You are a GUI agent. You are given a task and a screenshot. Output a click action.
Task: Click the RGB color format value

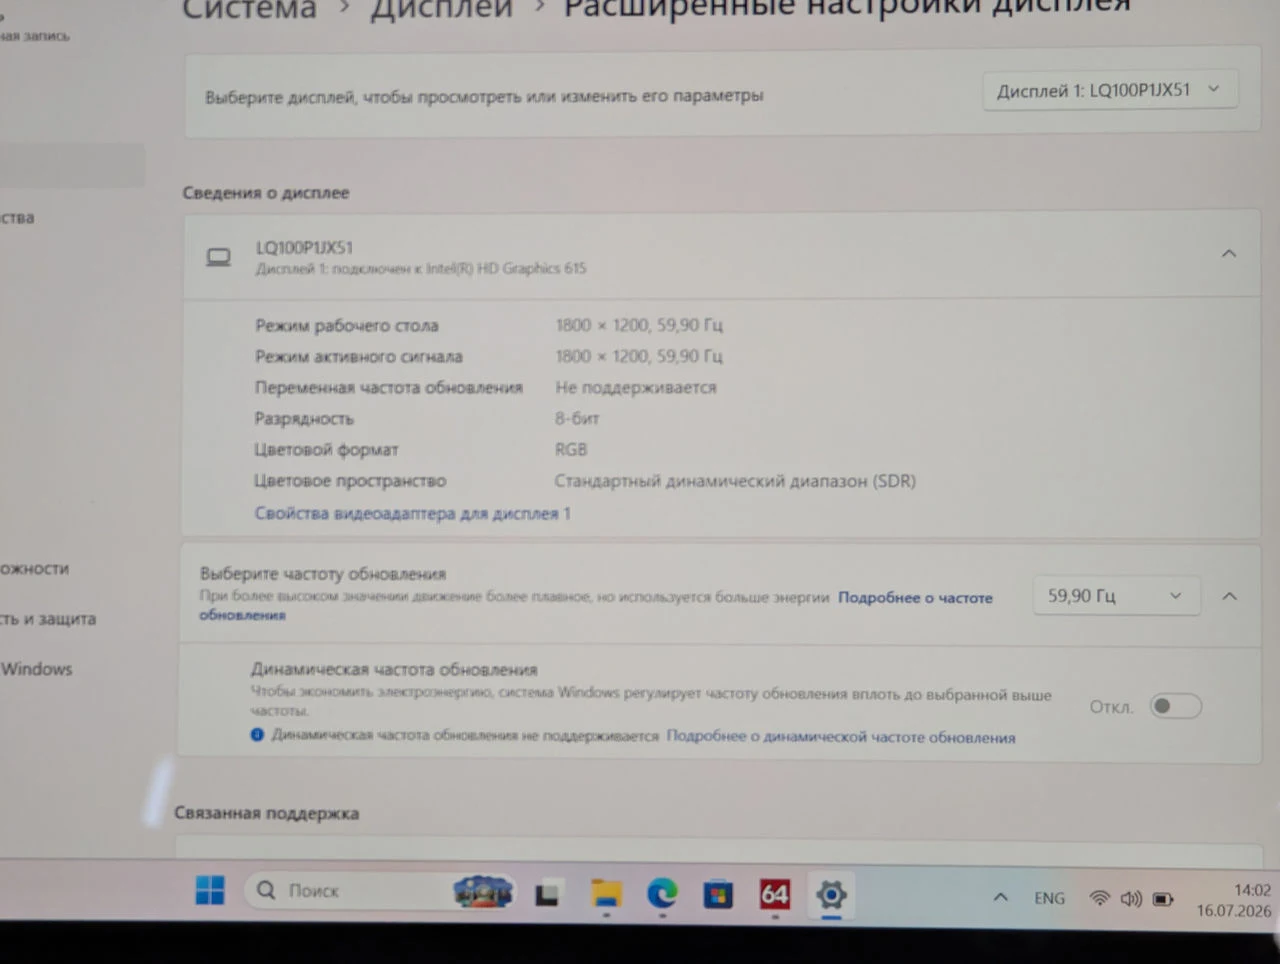click(x=571, y=449)
